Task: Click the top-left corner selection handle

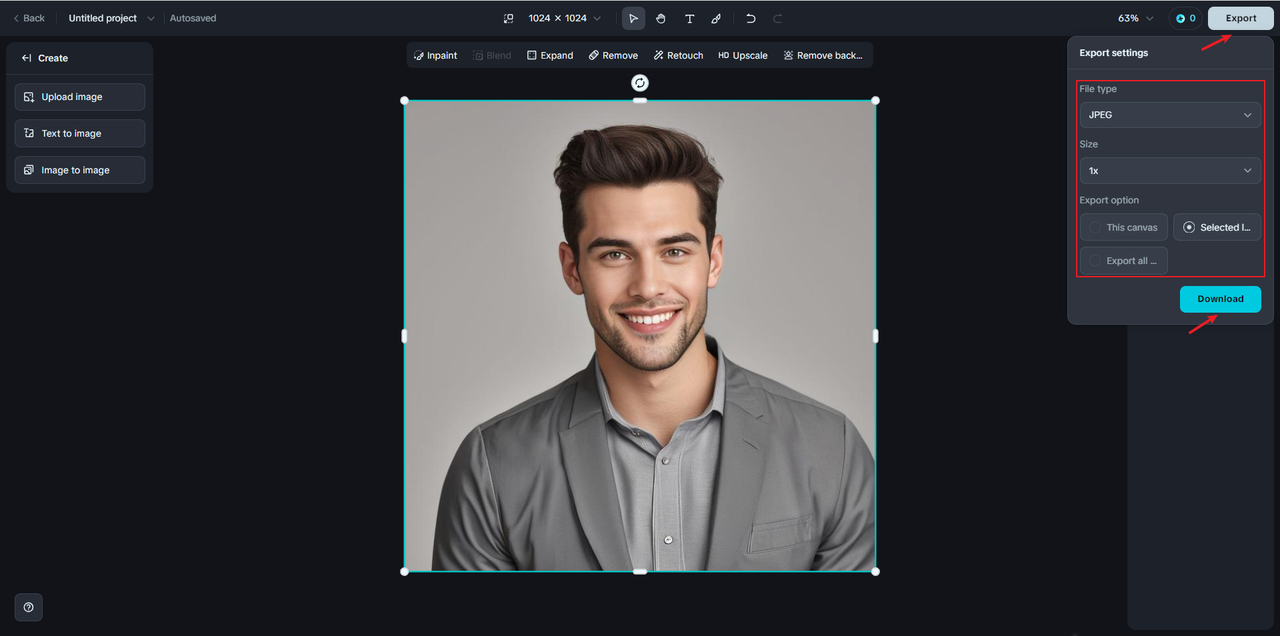Action: 404,100
